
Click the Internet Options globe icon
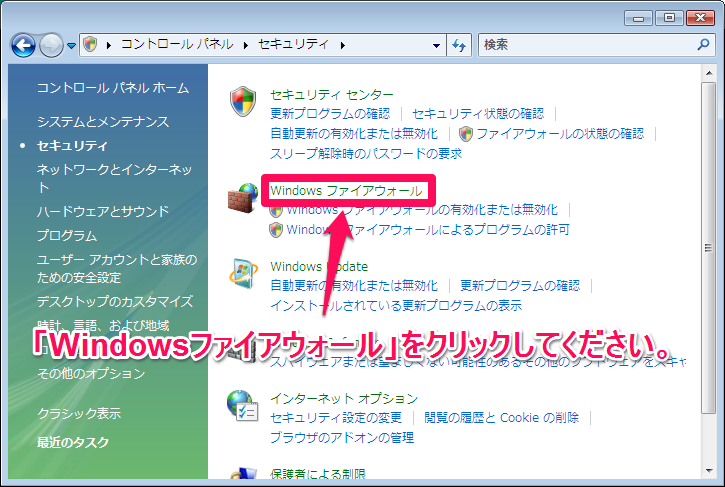[x=242, y=406]
